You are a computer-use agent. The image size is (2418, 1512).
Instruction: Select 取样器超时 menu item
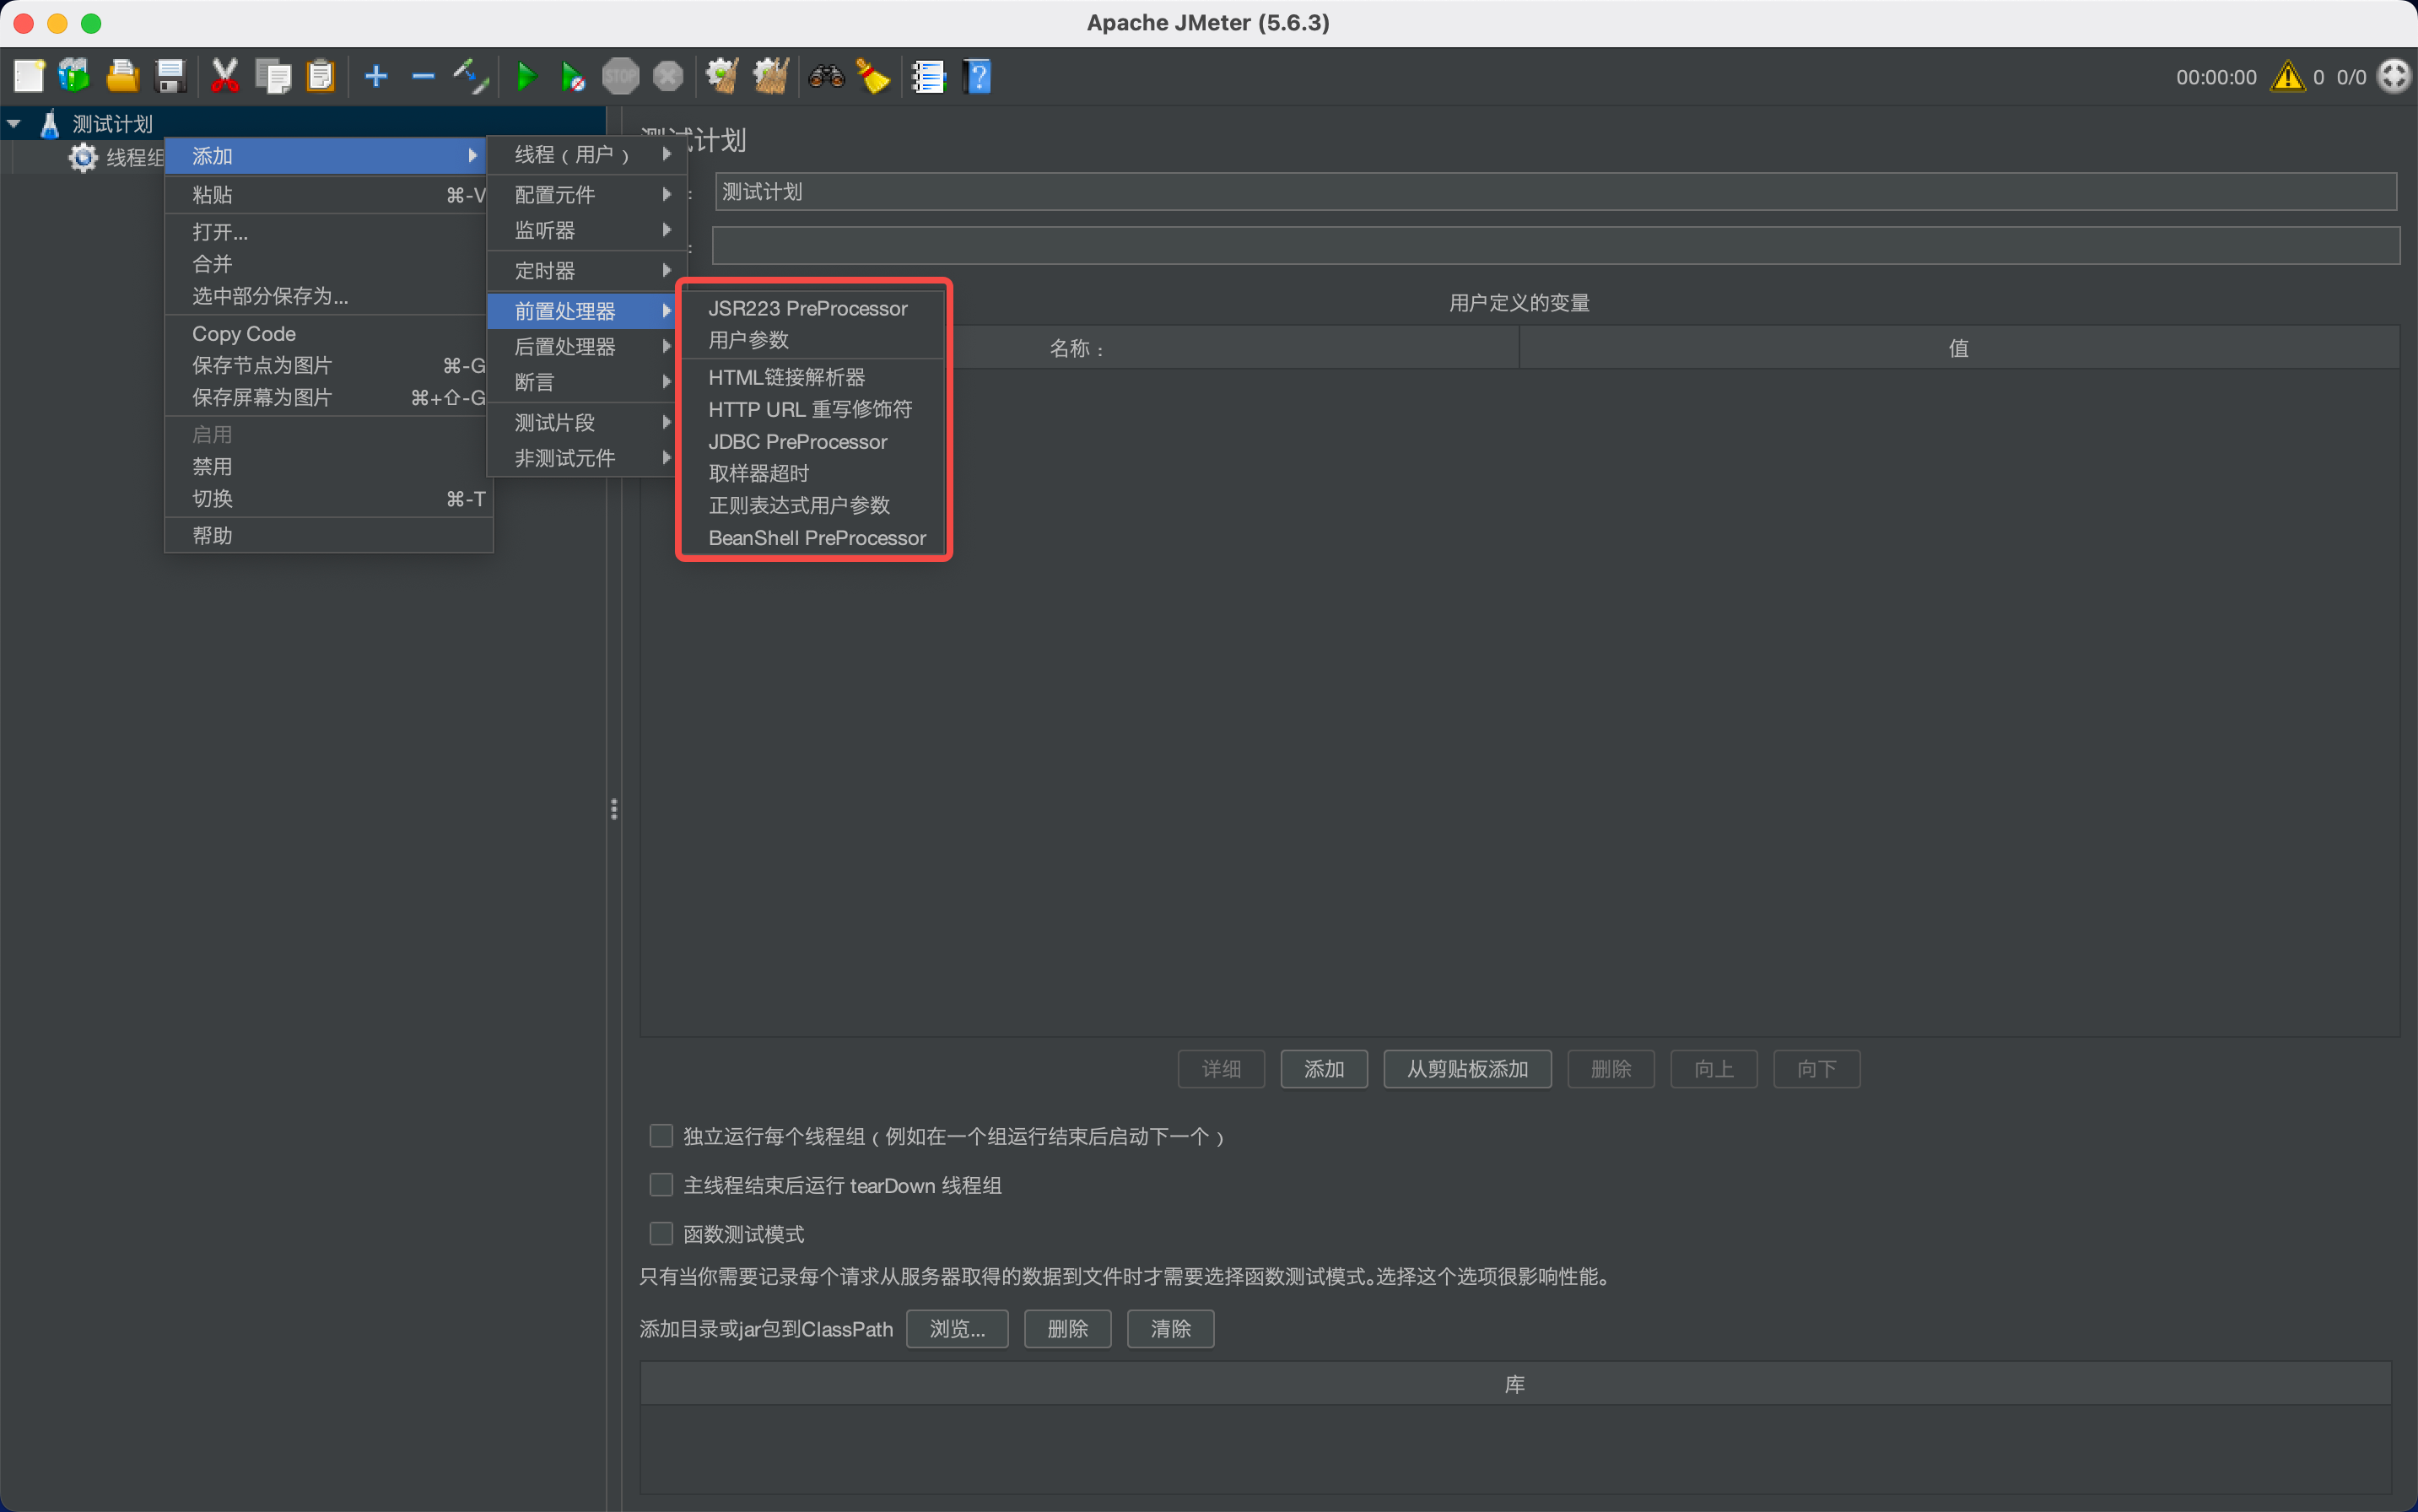(813, 473)
